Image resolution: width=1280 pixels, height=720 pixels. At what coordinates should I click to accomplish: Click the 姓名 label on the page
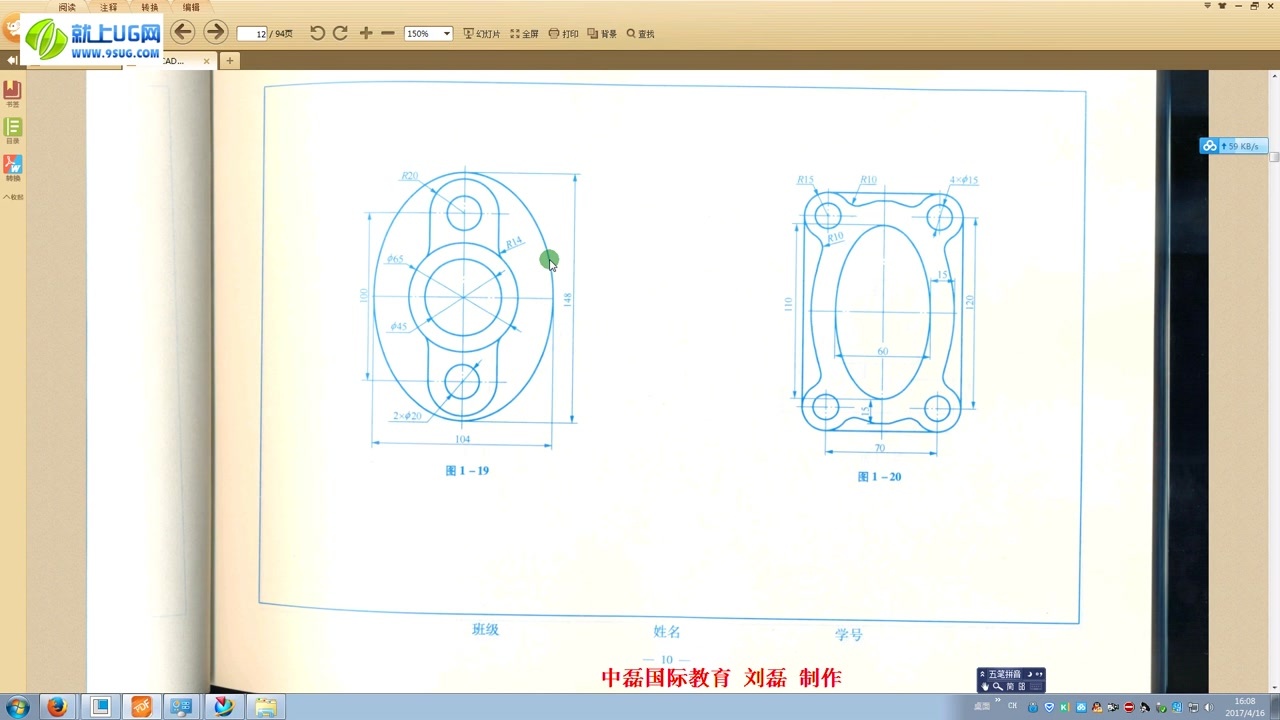[x=667, y=632]
